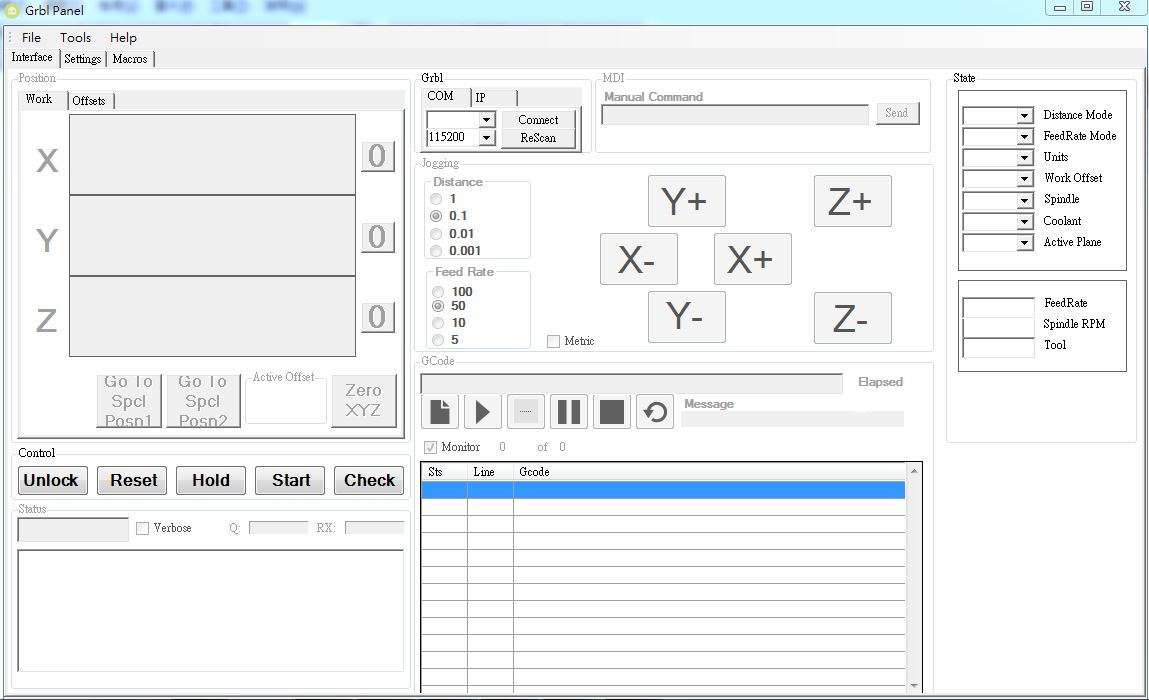Zero the Y axis position button

[x=377, y=237]
